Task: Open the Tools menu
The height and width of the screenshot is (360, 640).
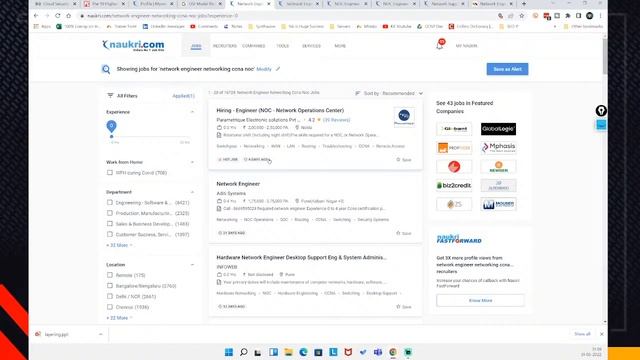Action: (x=282, y=46)
